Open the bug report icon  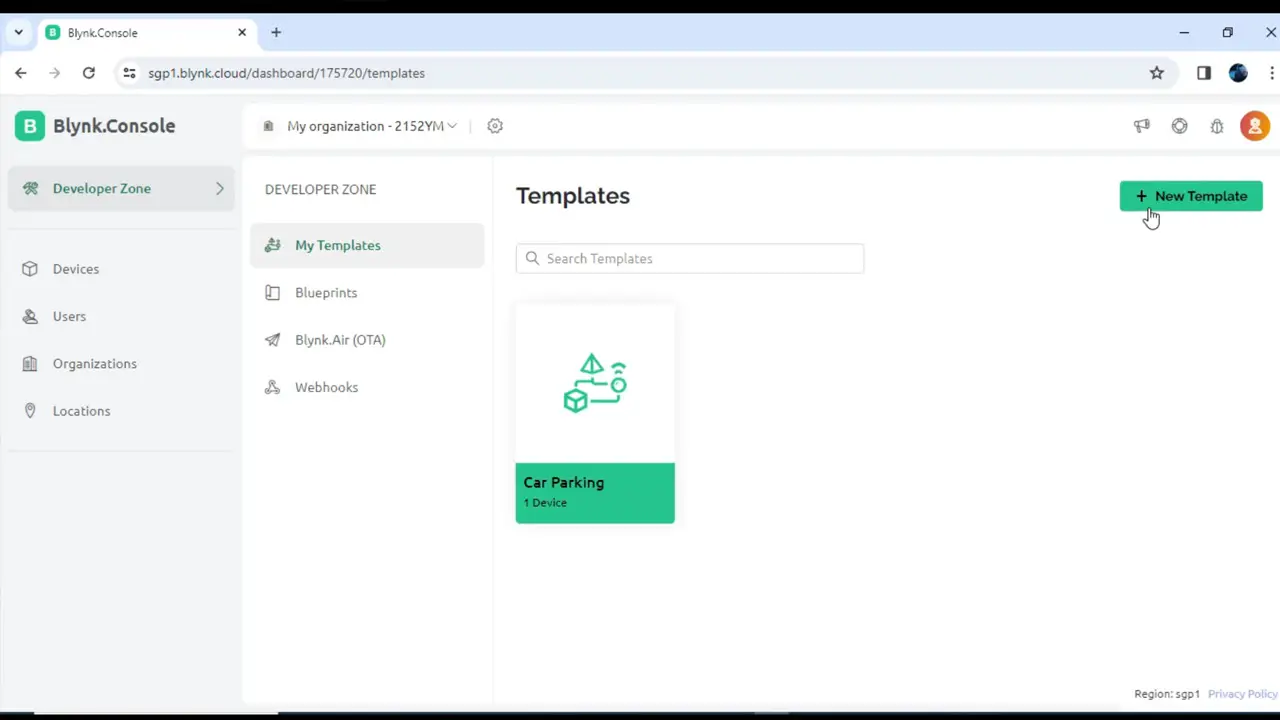pos(1217,126)
